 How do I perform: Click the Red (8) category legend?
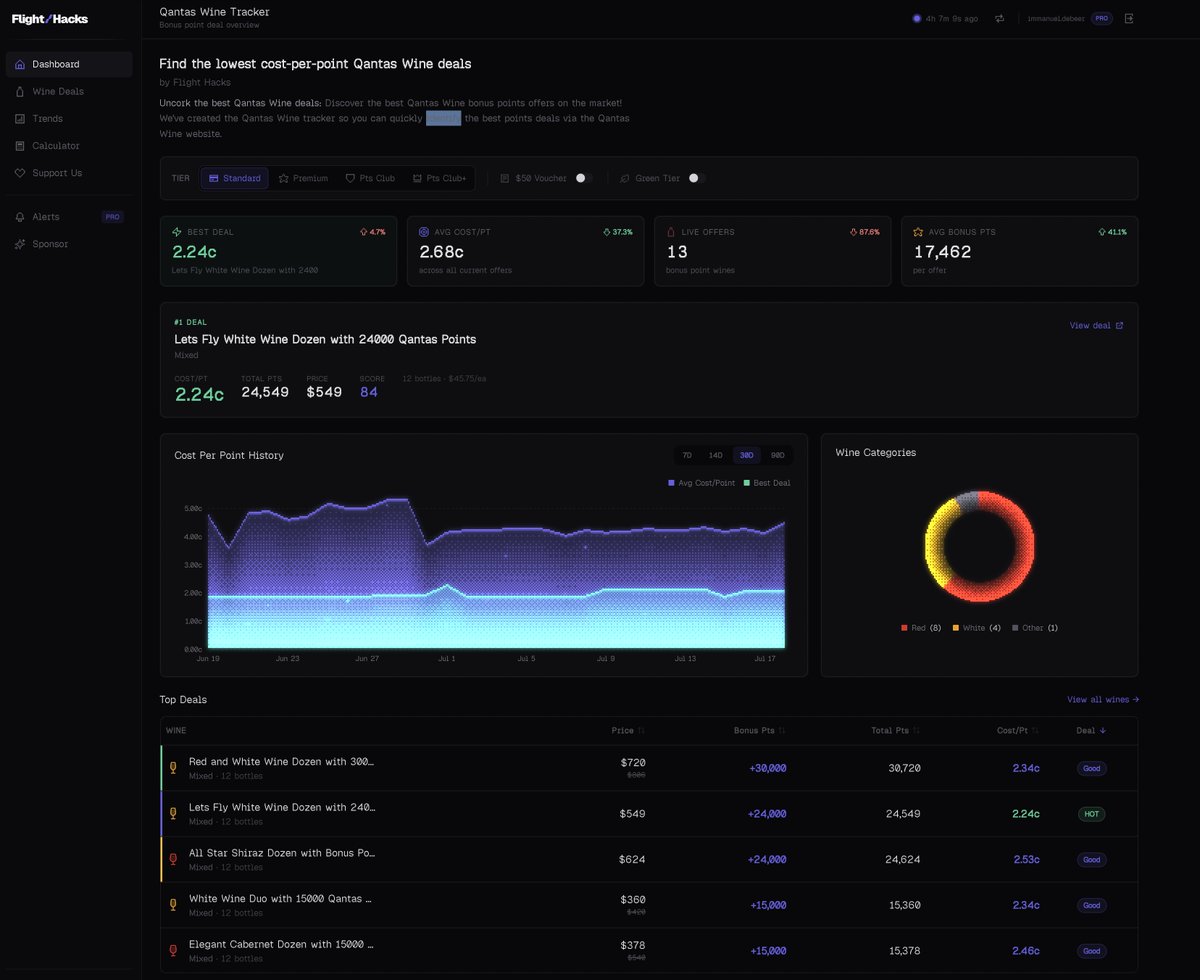pos(921,628)
